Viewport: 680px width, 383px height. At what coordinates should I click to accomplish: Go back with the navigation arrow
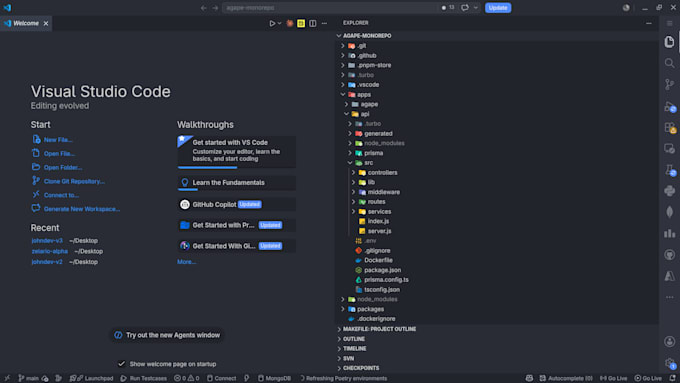click(203, 8)
